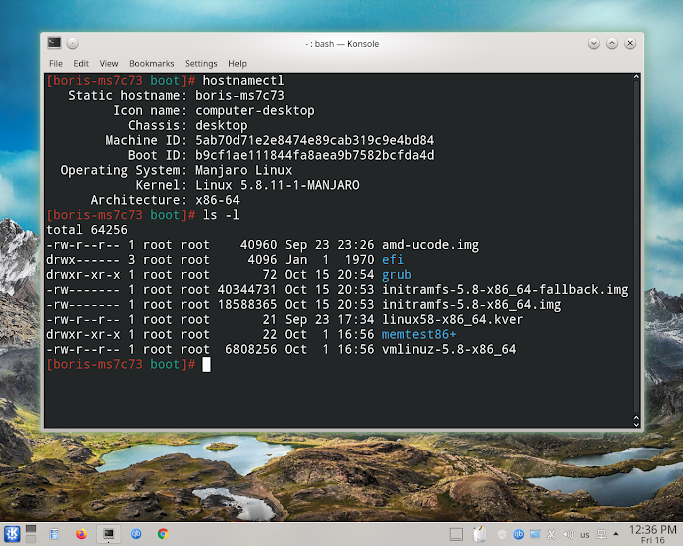The height and width of the screenshot is (546, 683).
Task: Maximize the Konsole window
Action: (612, 43)
